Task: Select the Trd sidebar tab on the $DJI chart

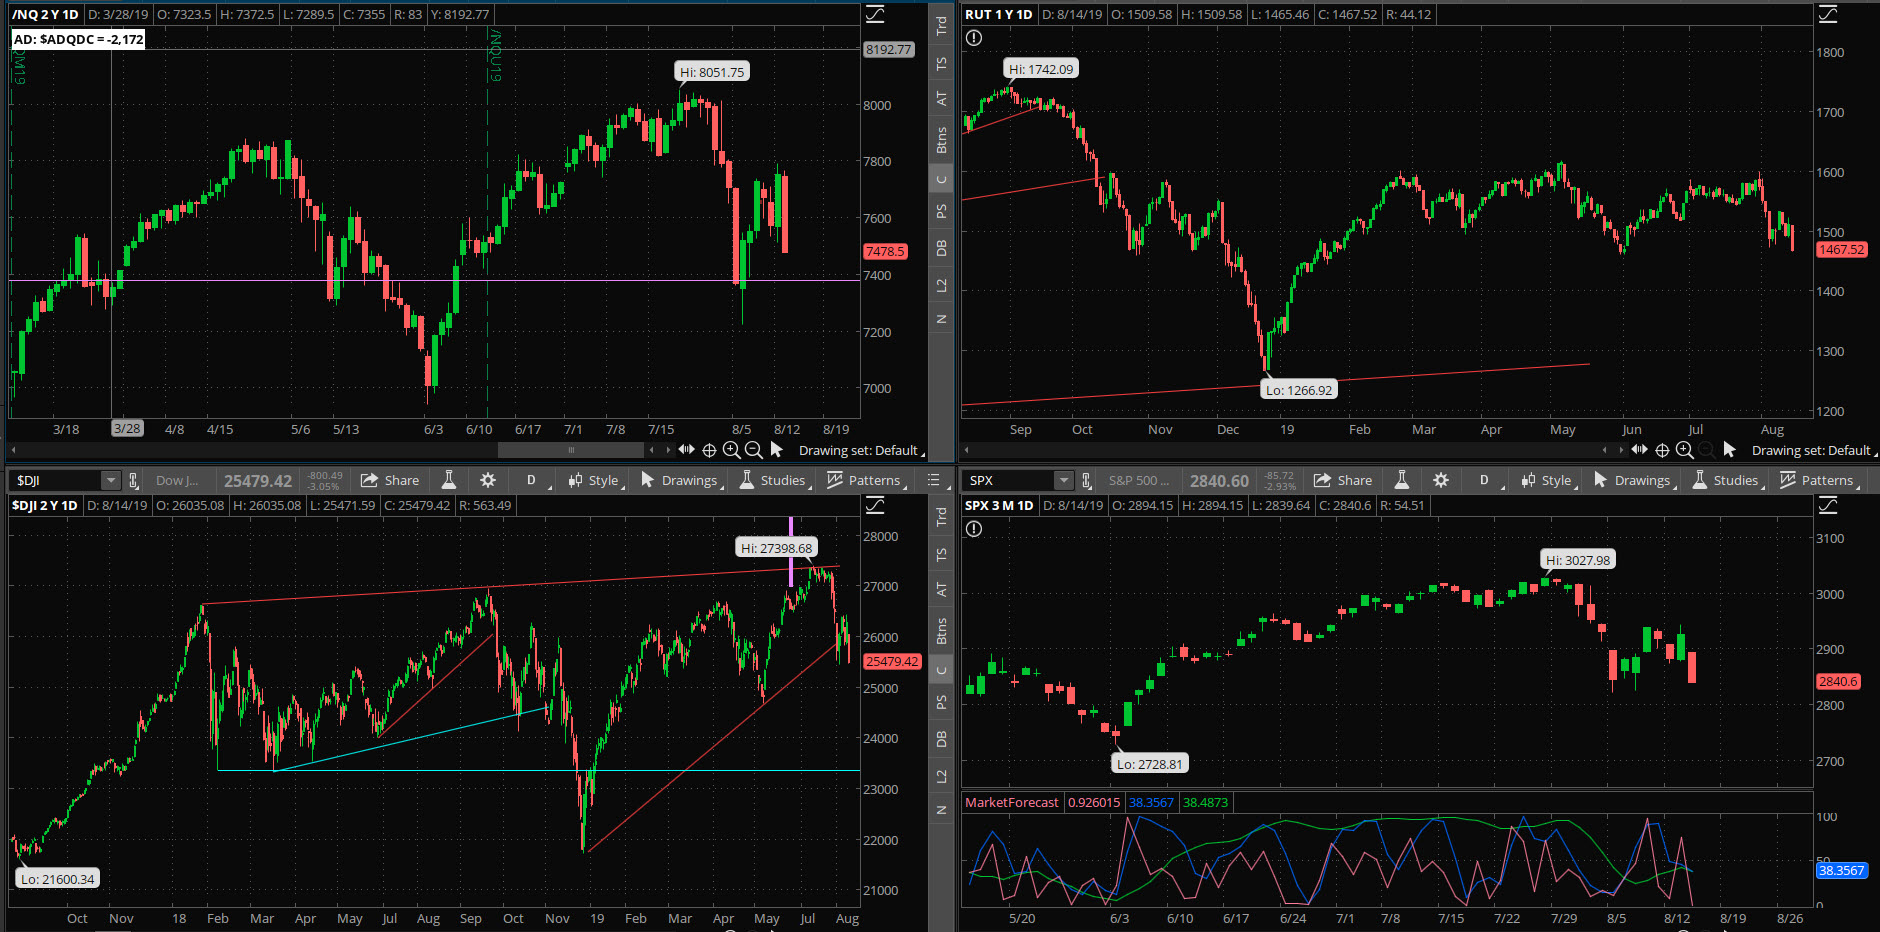Action: [x=941, y=517]
